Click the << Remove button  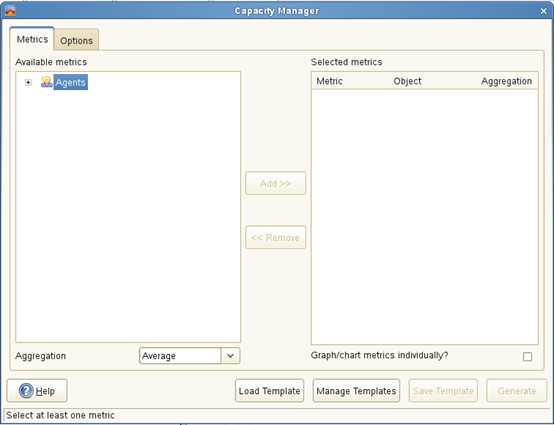[x=276, y=237]
